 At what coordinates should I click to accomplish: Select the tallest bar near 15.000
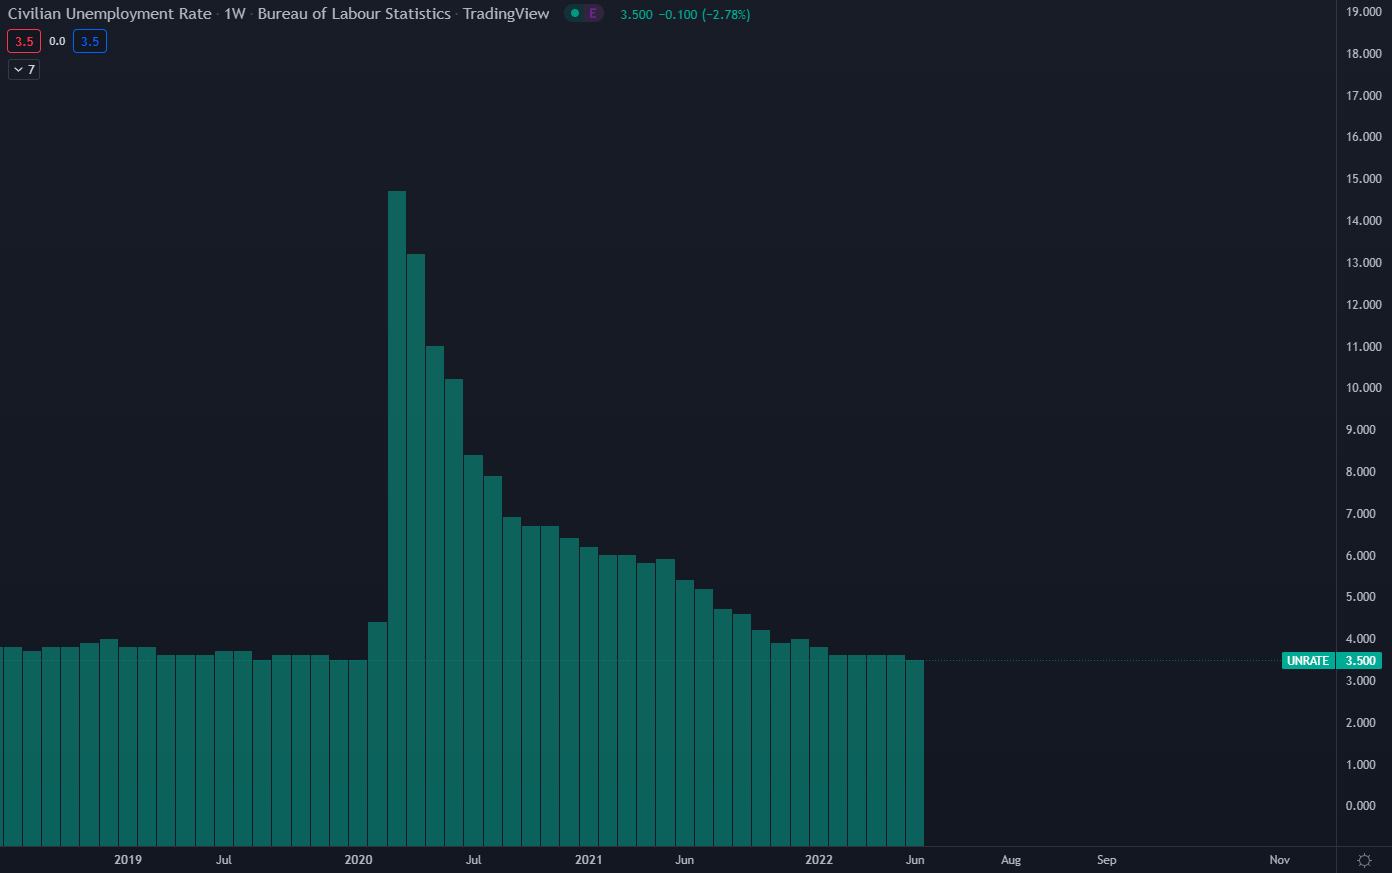coord(397,500)
